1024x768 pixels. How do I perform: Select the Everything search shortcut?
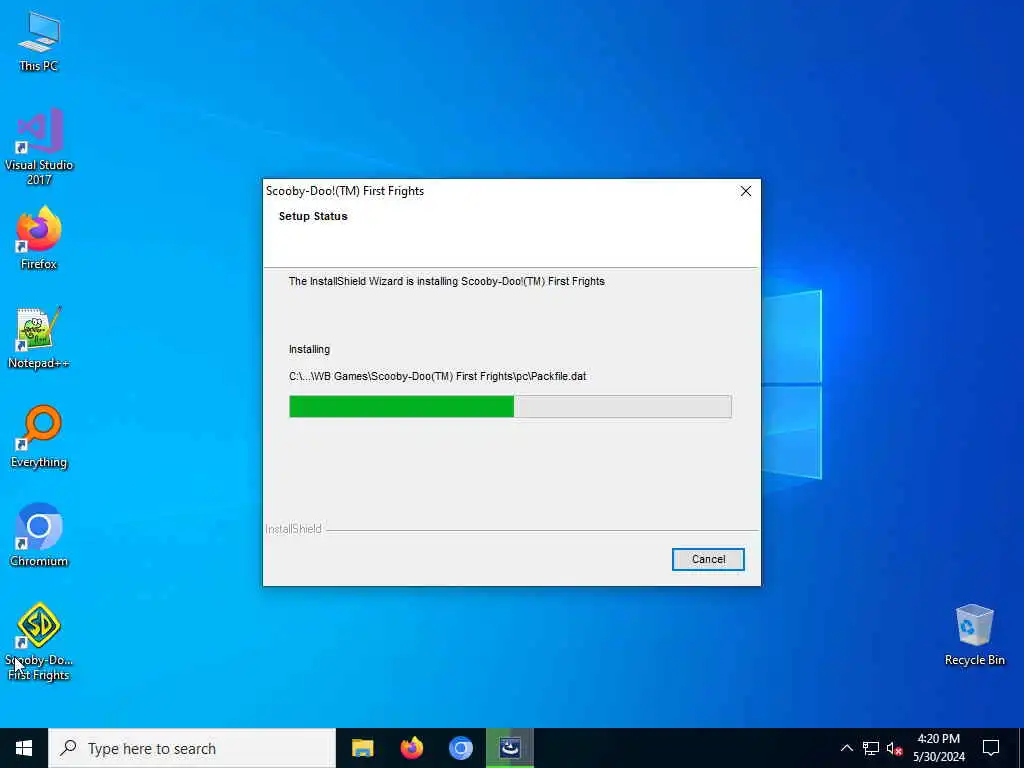(x=39, y=437)
